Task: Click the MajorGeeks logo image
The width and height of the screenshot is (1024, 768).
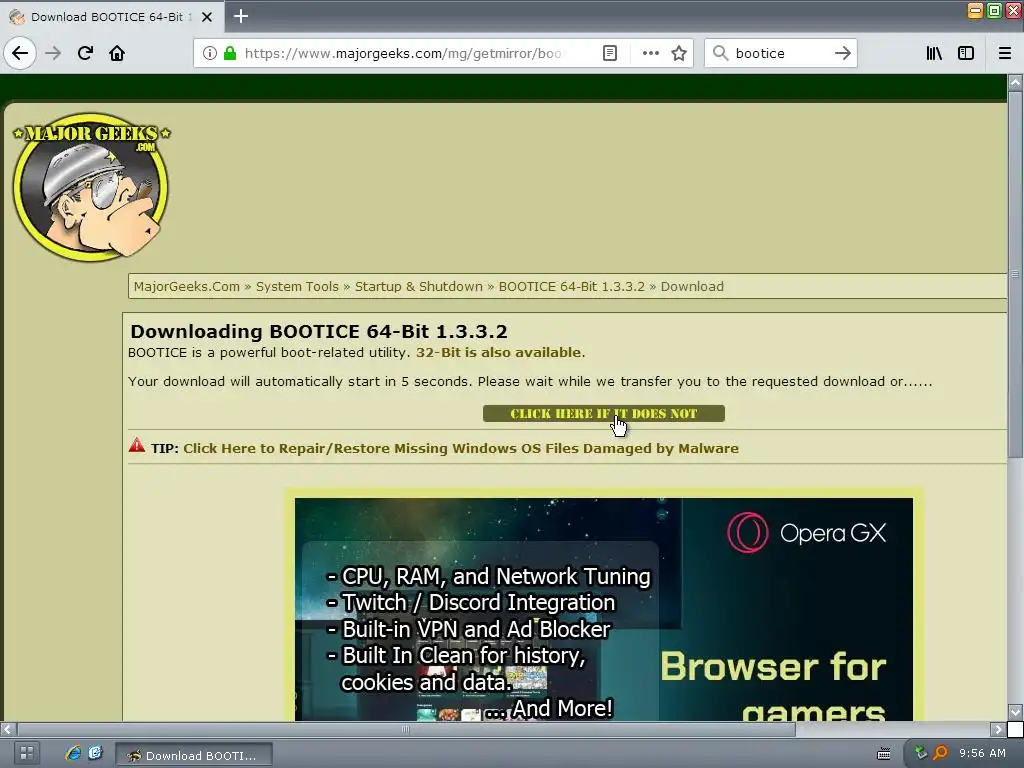Action: click(91, 186)
